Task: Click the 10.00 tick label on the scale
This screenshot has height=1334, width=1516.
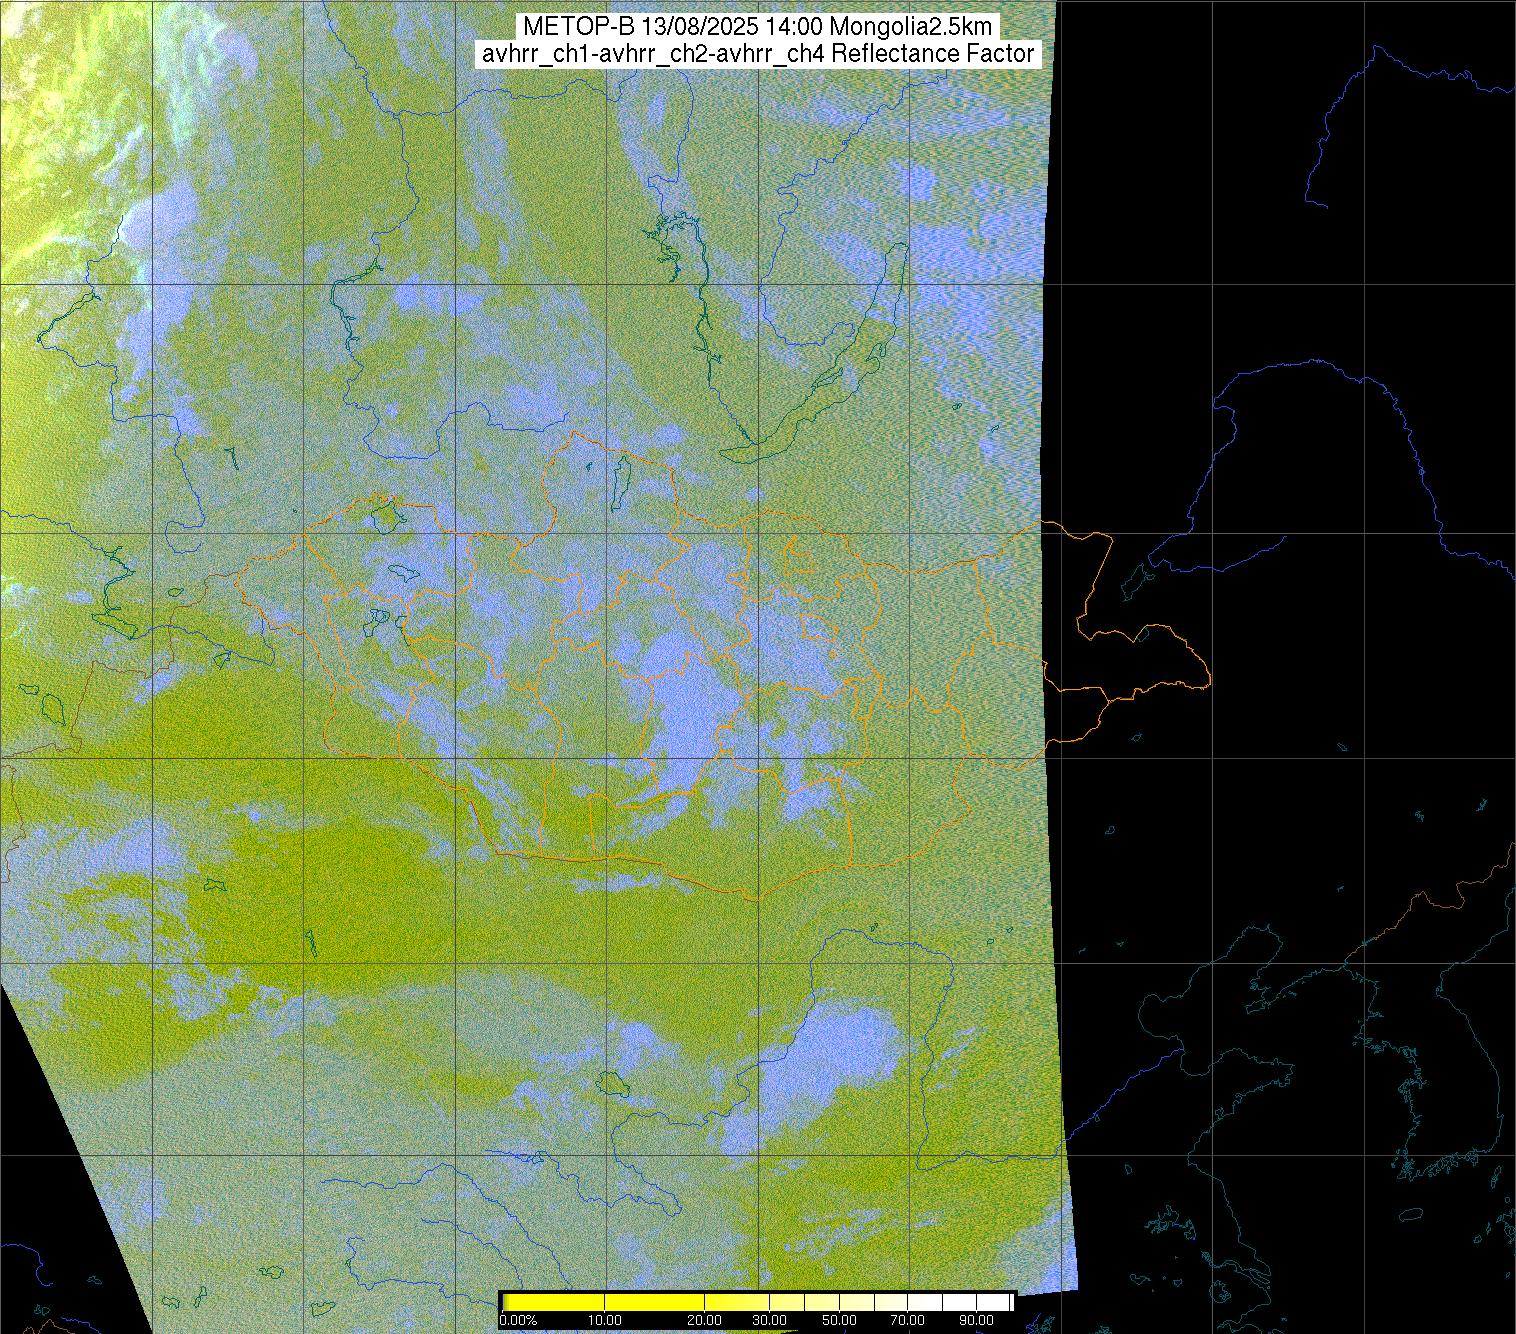Action: click(x=606, y=1320)
